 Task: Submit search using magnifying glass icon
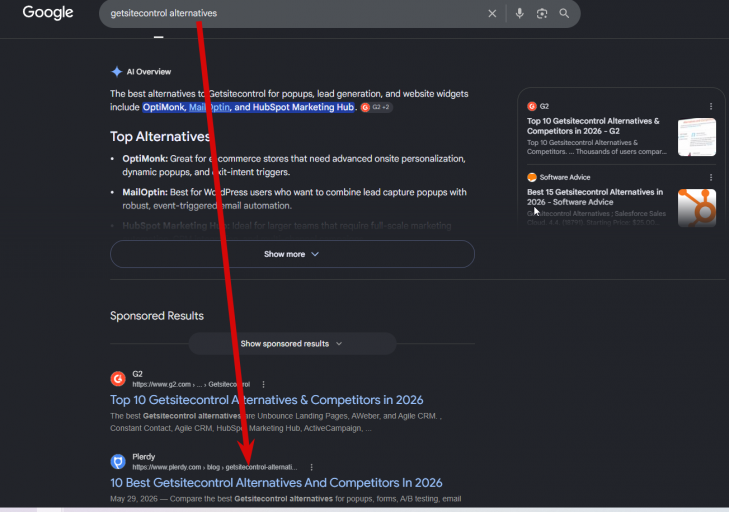pos(564,13)
